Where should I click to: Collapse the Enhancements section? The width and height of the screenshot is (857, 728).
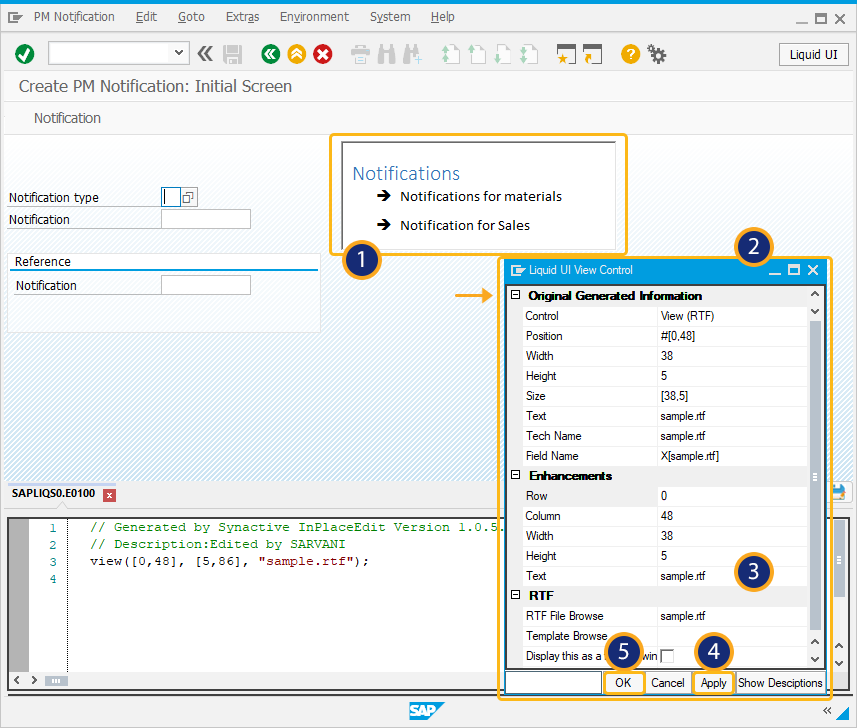(x=515, y=475)
